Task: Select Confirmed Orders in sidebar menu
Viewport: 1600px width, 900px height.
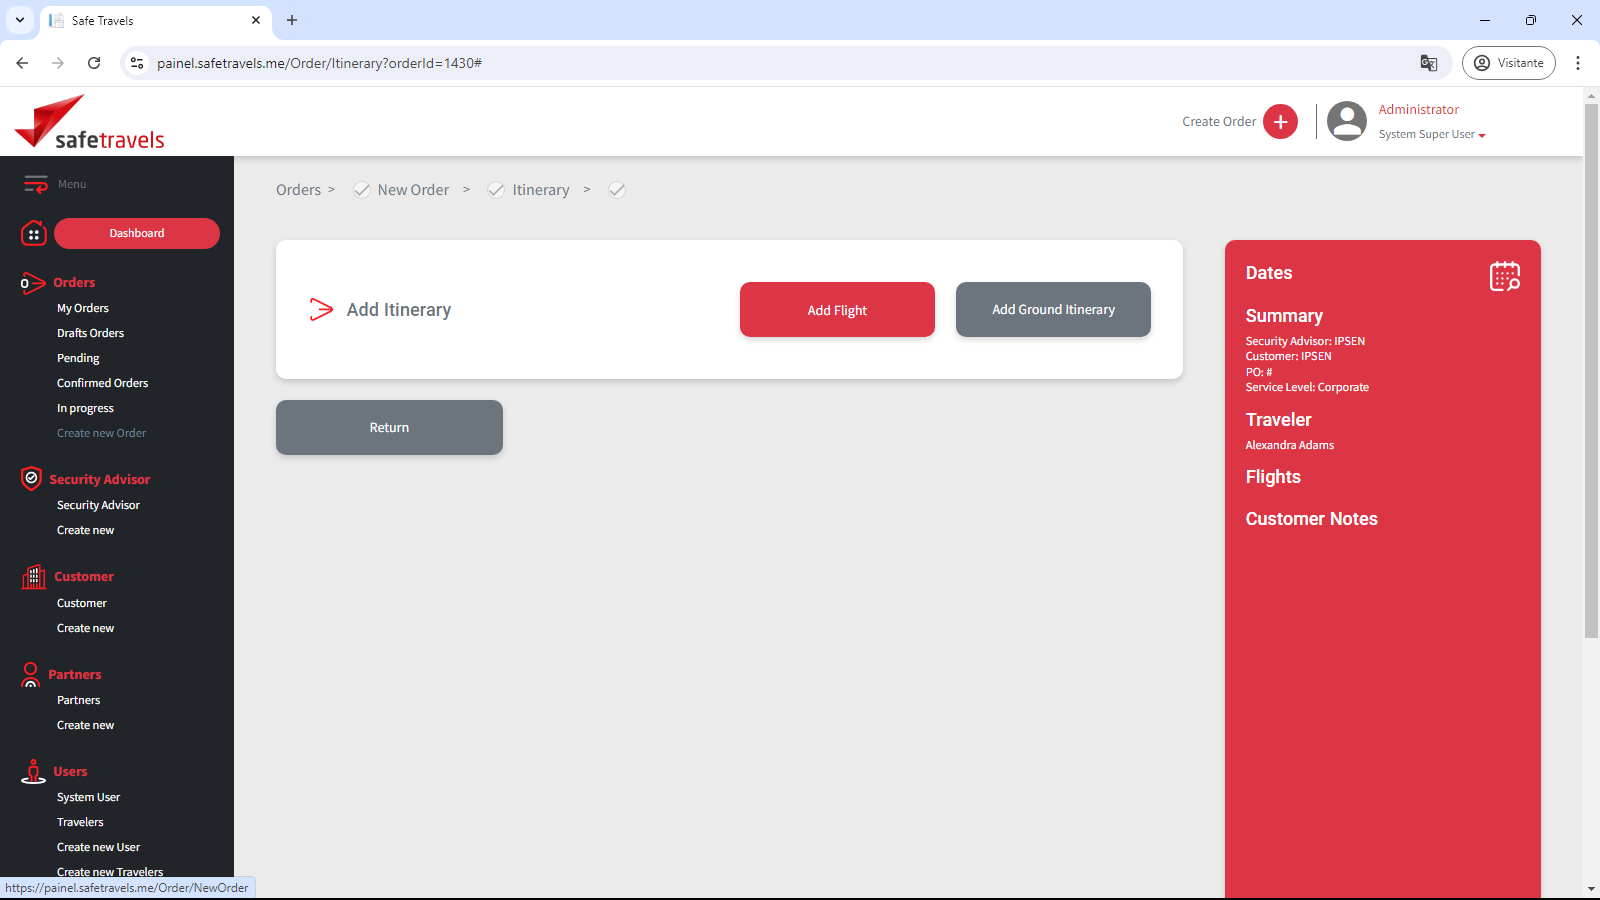Action: point(102,383)
